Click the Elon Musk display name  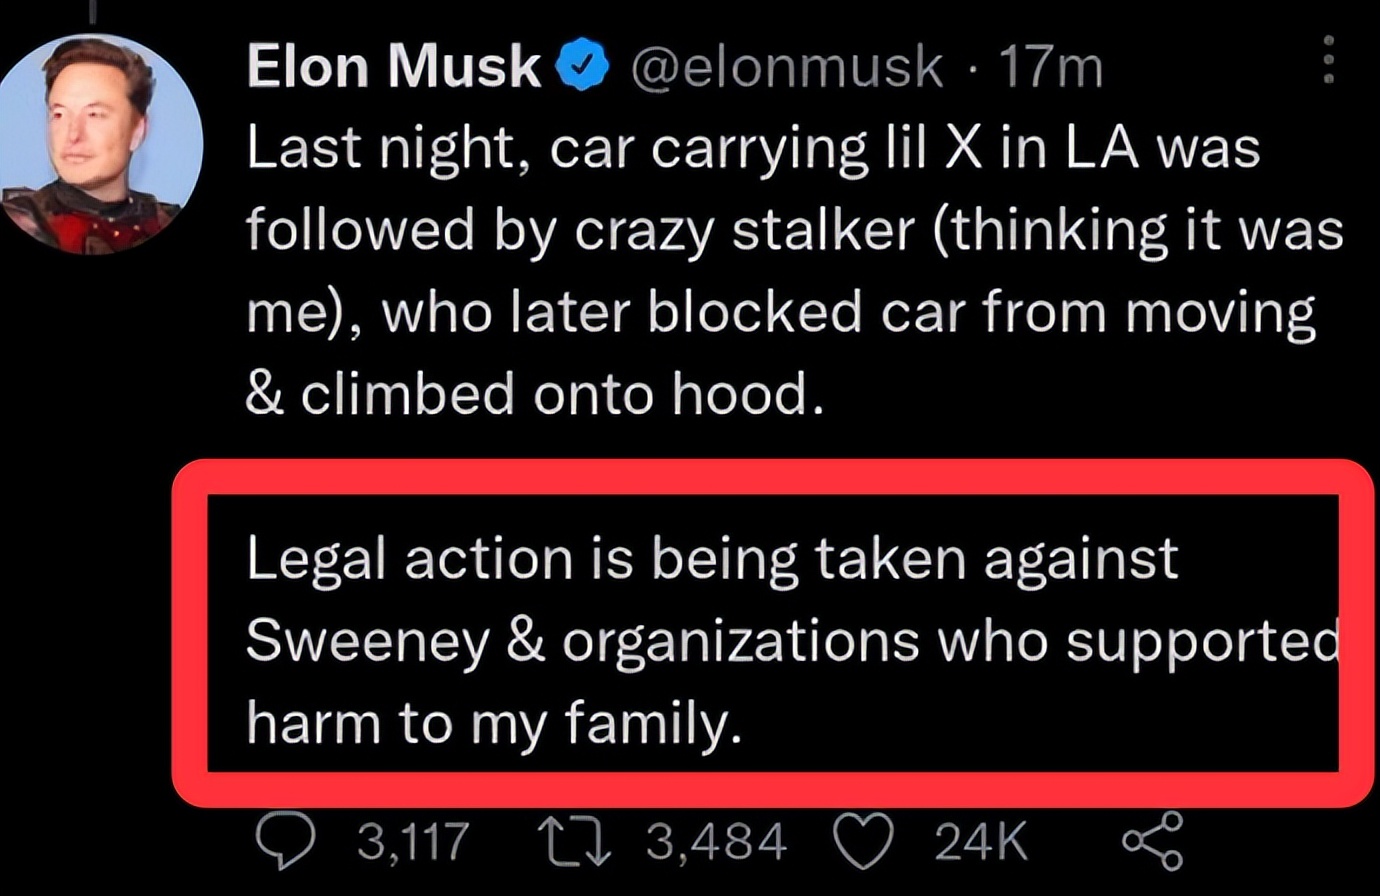click(393, 68)
